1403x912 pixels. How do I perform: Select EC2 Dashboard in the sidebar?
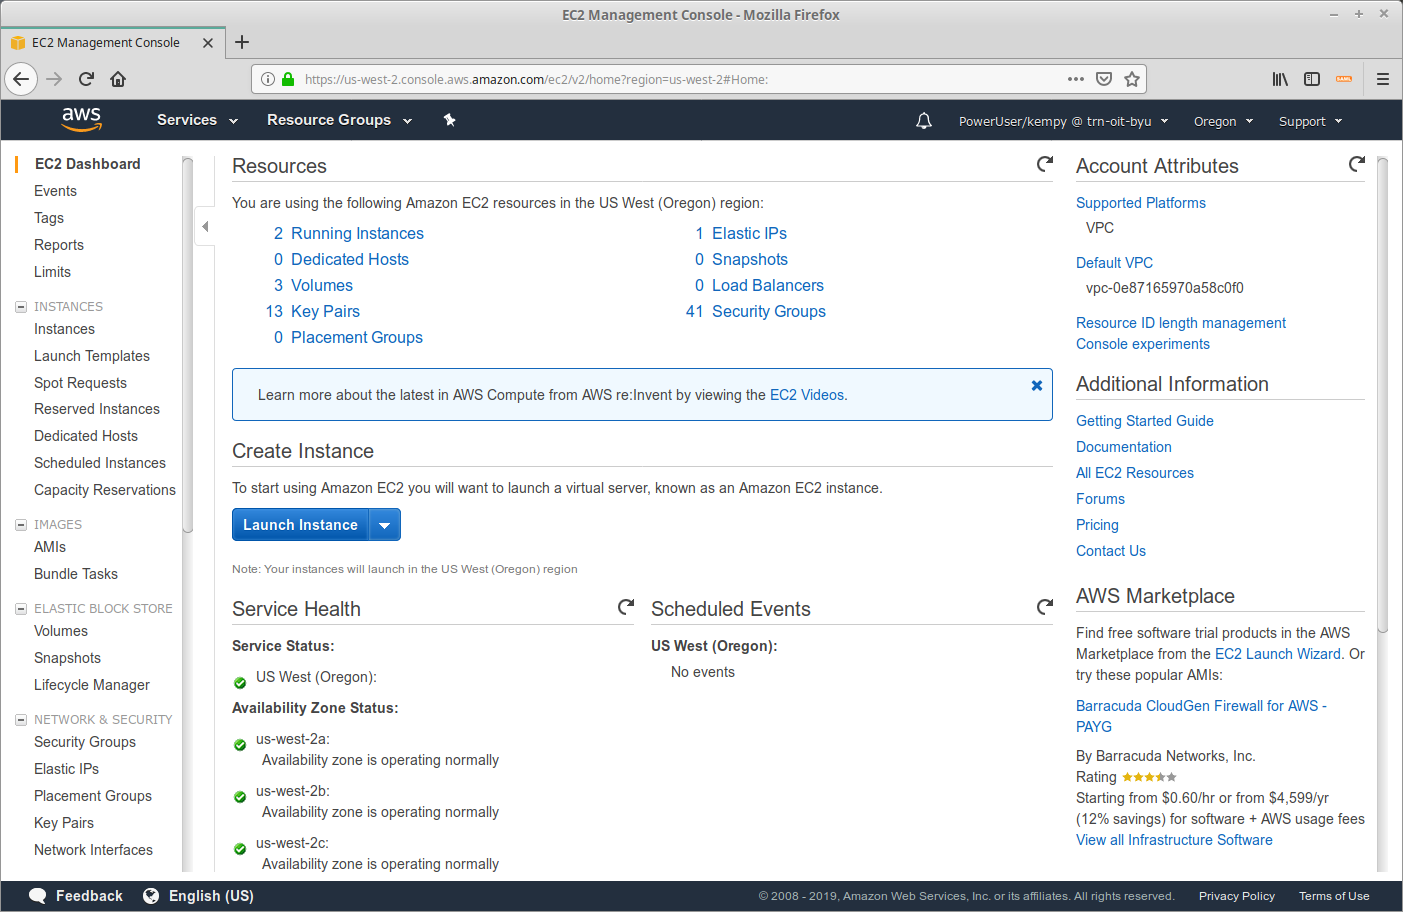(88, 164)
